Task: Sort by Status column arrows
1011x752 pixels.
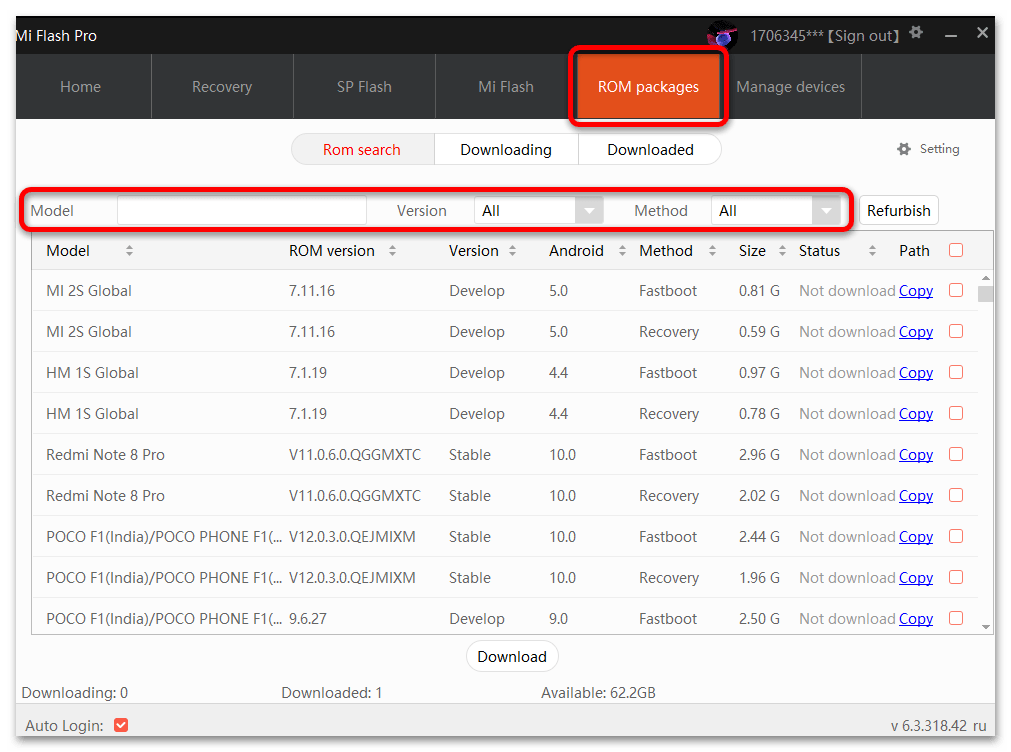Action: pos(872,251)
